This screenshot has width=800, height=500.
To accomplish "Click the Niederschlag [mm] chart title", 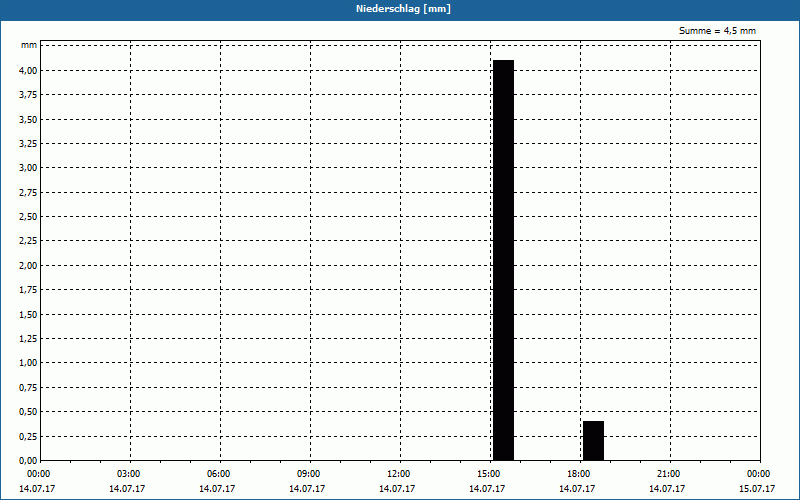I will pyautogui.click(x=403, y=9).
